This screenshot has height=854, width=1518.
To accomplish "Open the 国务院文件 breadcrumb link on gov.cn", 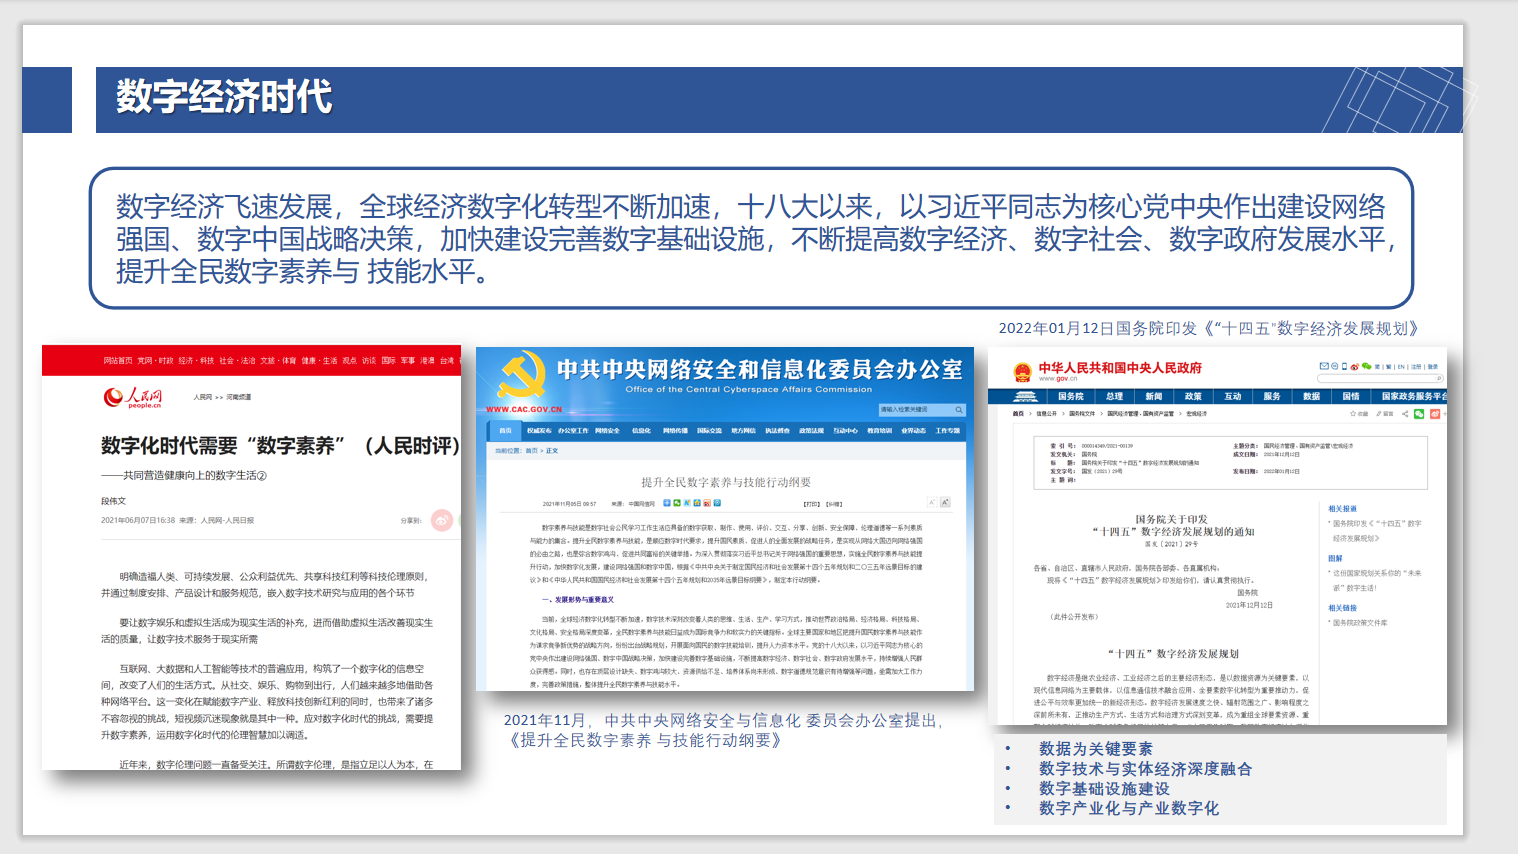I will point(1082,414).
